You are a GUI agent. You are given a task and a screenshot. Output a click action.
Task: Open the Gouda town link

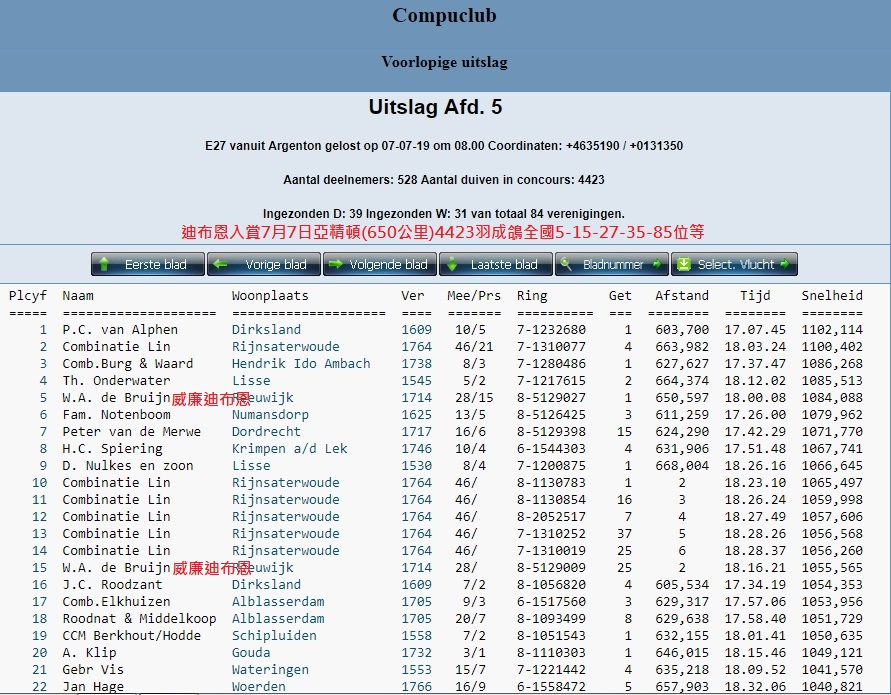tap(251, 653)
